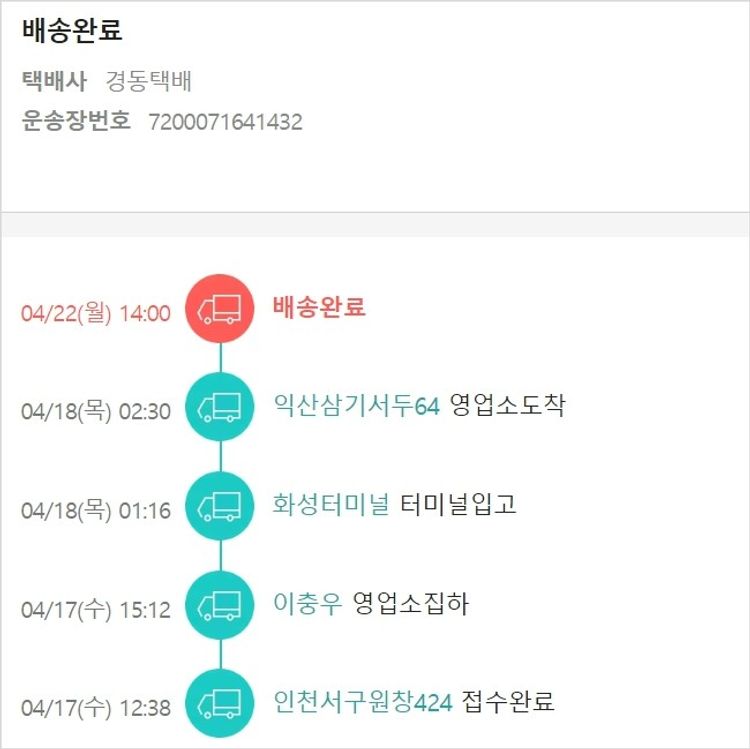Image resolution: width=750 pixels, height=749 pixels.
Task: Open the 화성터미널 terminal link
Action: [x=331, y=504]
